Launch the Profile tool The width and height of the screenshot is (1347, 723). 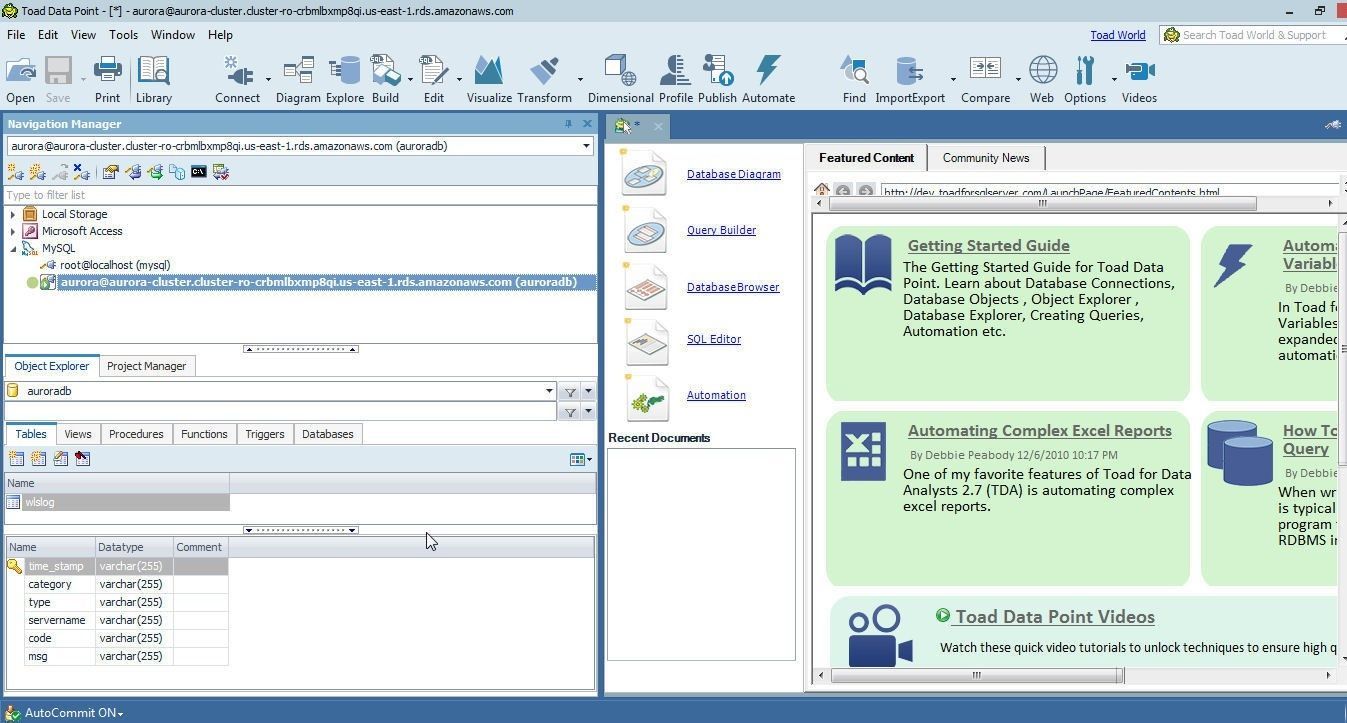676,80
